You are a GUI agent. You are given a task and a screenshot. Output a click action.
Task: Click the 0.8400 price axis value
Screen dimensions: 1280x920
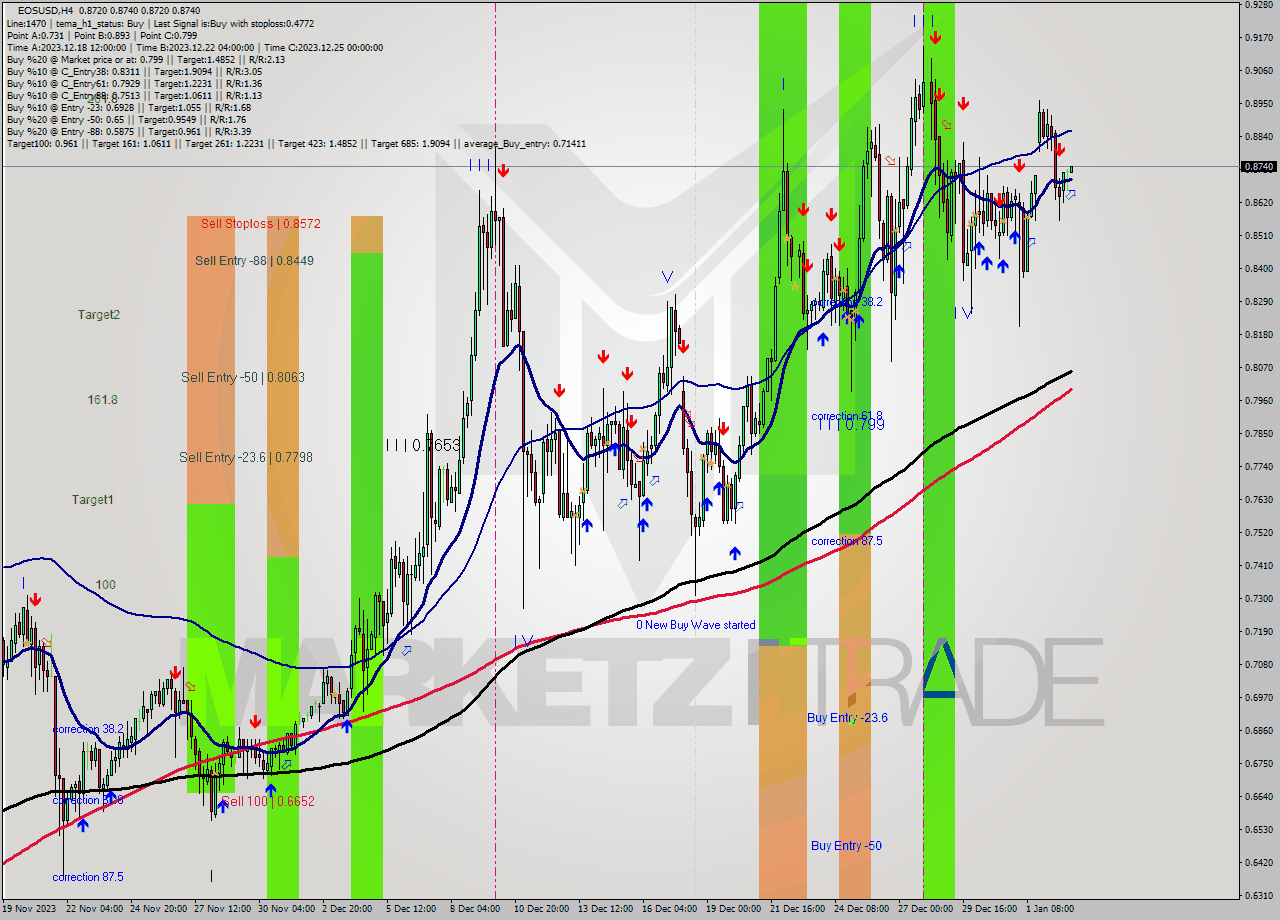click(1259, 268)
